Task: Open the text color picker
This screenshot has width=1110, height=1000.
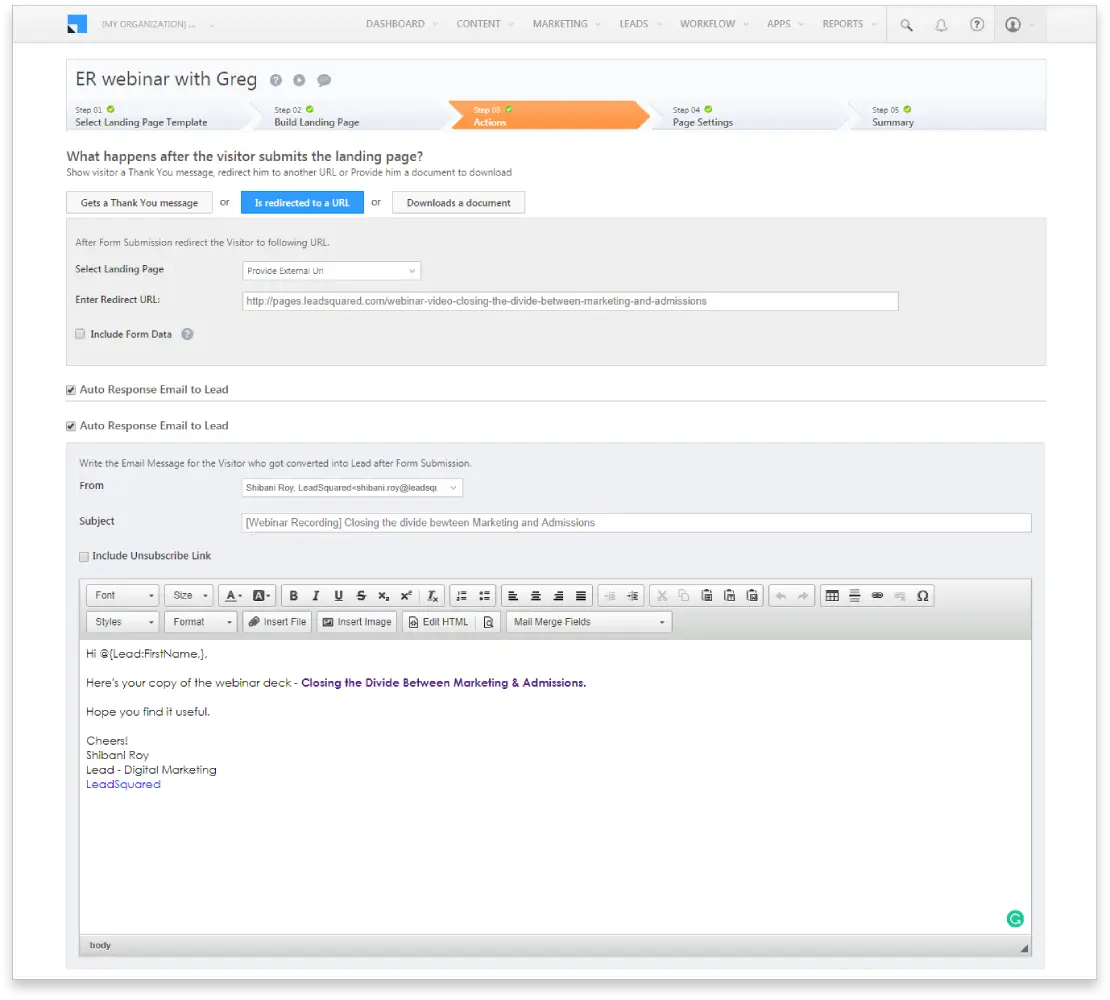Action: coord(234,596)
